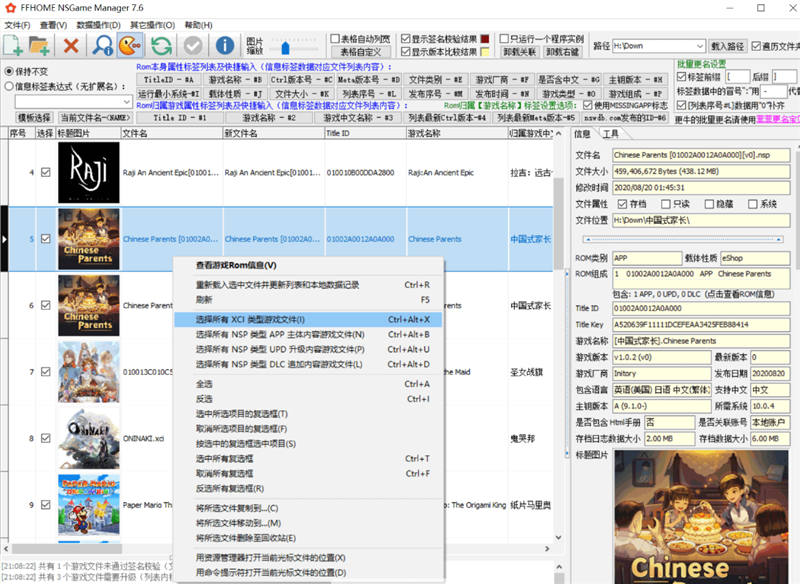The width and height of the screenshot is (800, 584).
Task: Click dark red signature result swatch
Action: (485, 39)
